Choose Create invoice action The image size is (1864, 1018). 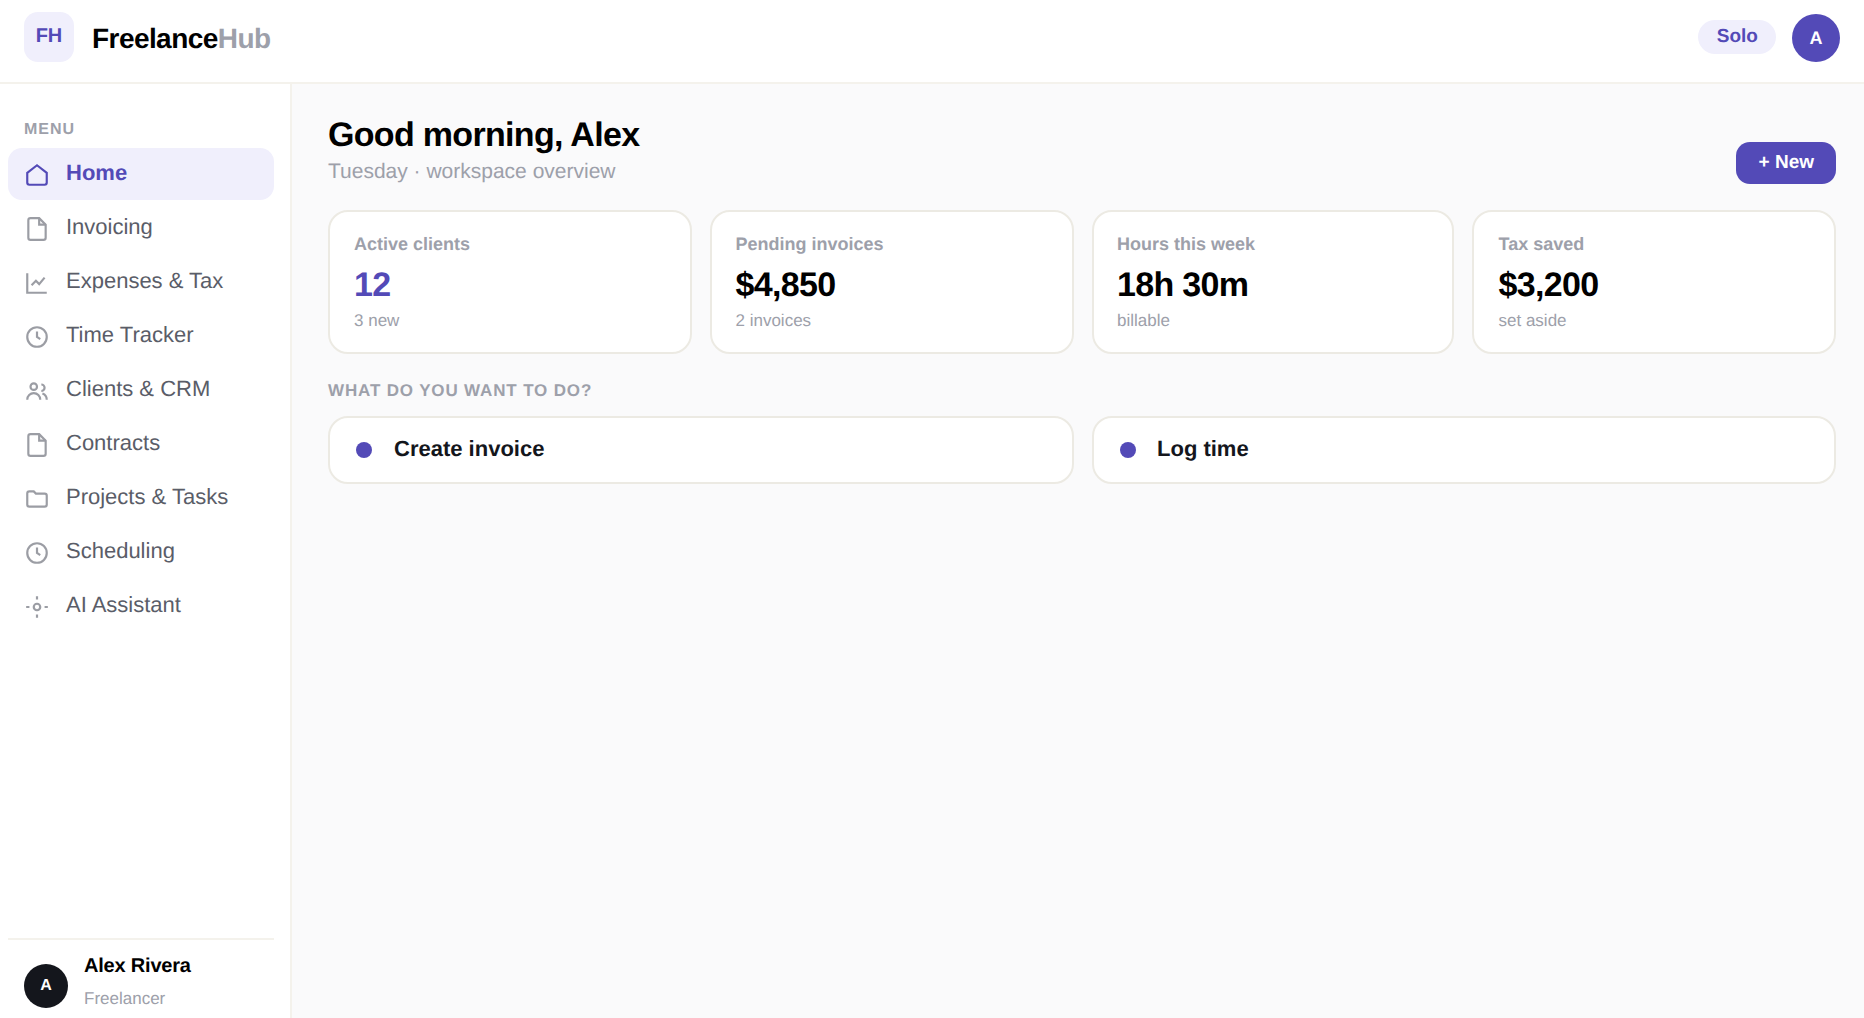tap(701, 450)
